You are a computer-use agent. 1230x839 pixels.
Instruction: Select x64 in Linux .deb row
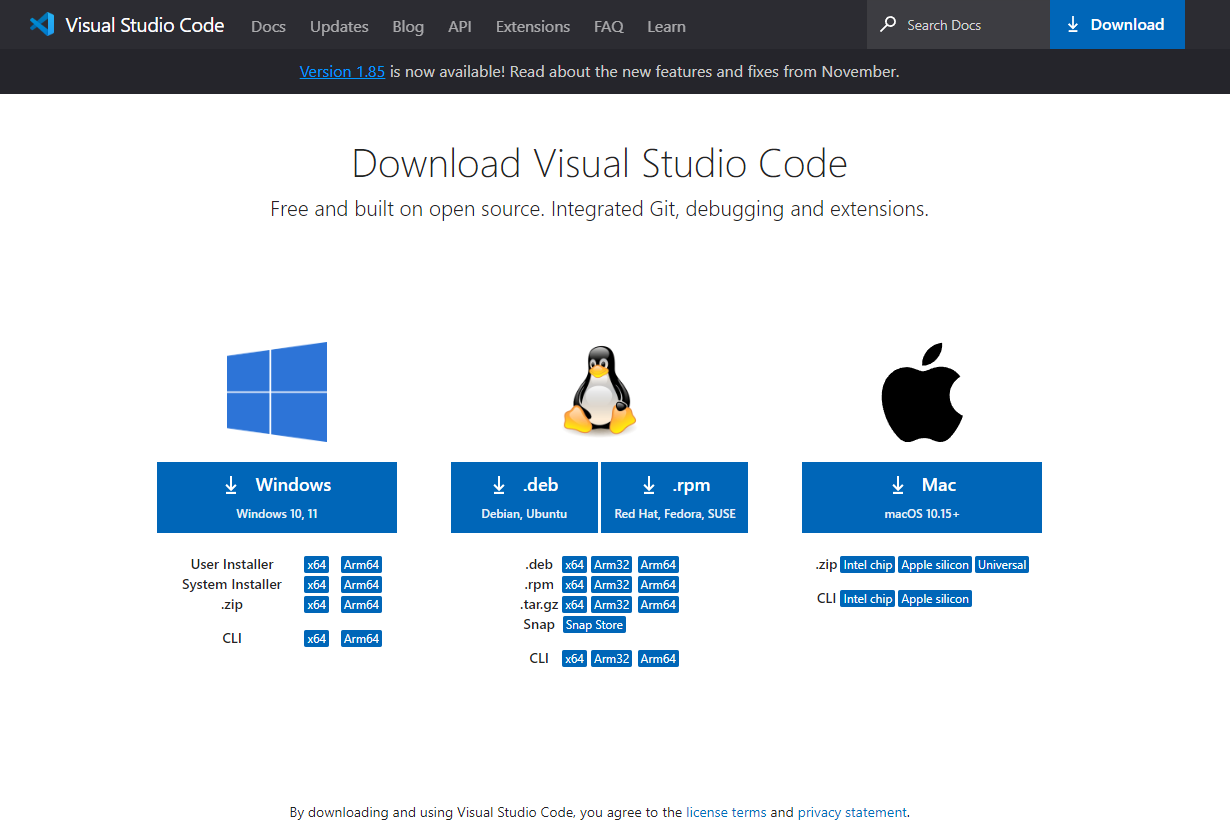pyautogui.click(x=575, y=565)
